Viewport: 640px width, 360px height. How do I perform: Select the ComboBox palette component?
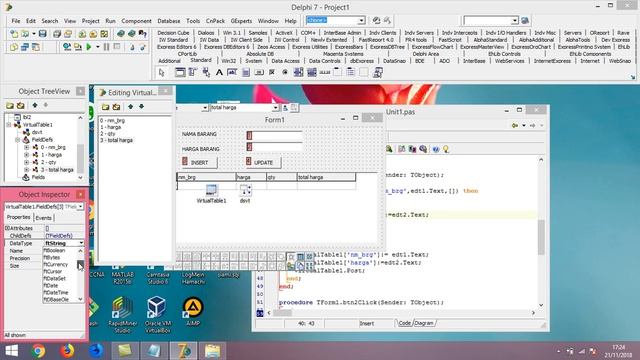311,73
